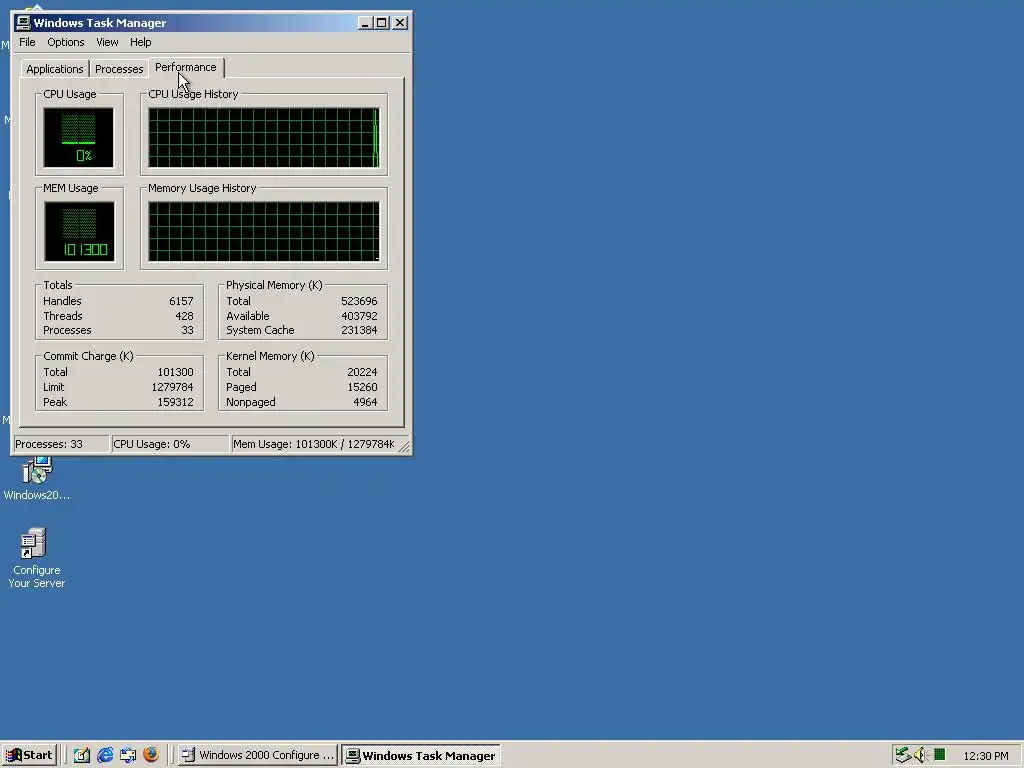
Task: Open the Help menu
Action: (x=140, y=42)
